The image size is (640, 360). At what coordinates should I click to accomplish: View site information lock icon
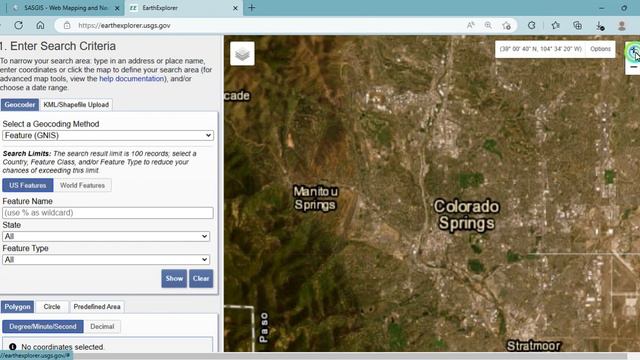tap(67, 25)
